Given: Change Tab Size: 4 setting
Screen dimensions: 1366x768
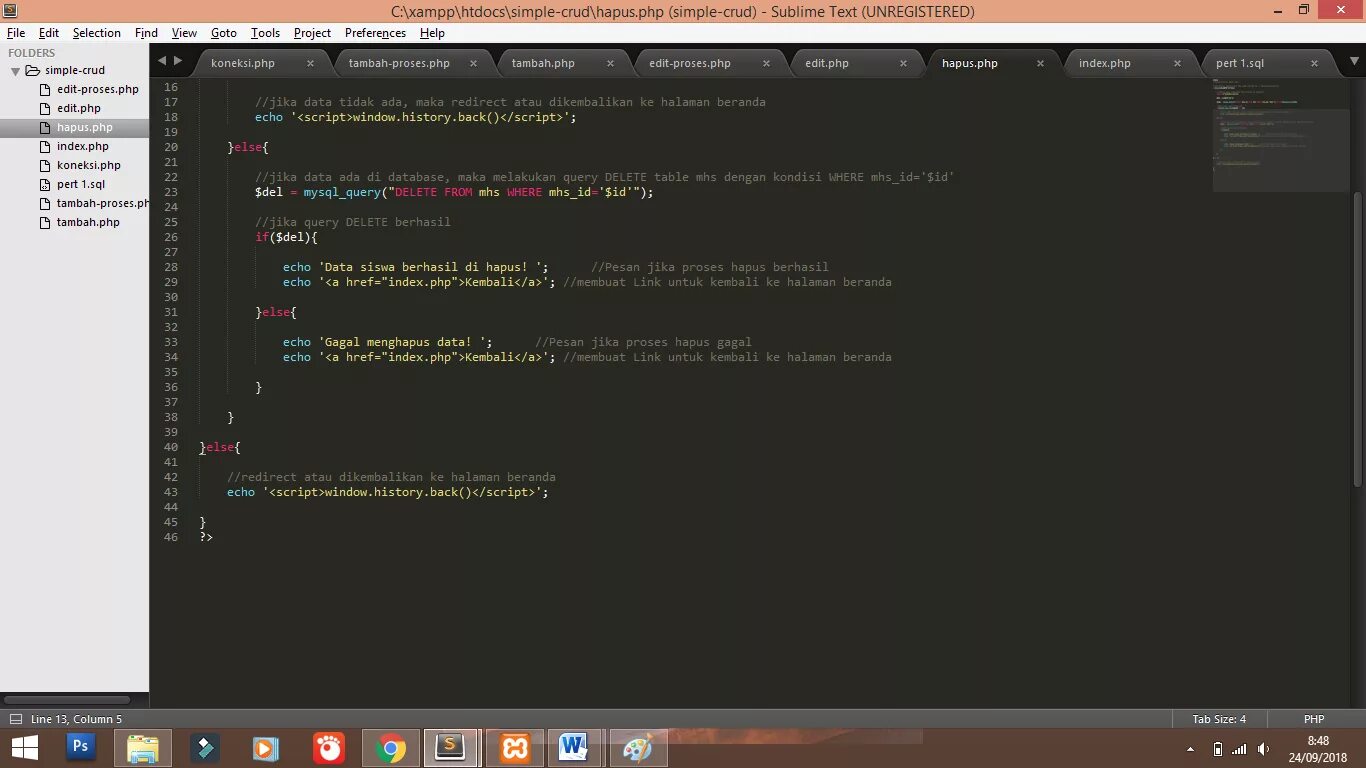Looking at the screenshot, I should click(x=1219, y=719).
